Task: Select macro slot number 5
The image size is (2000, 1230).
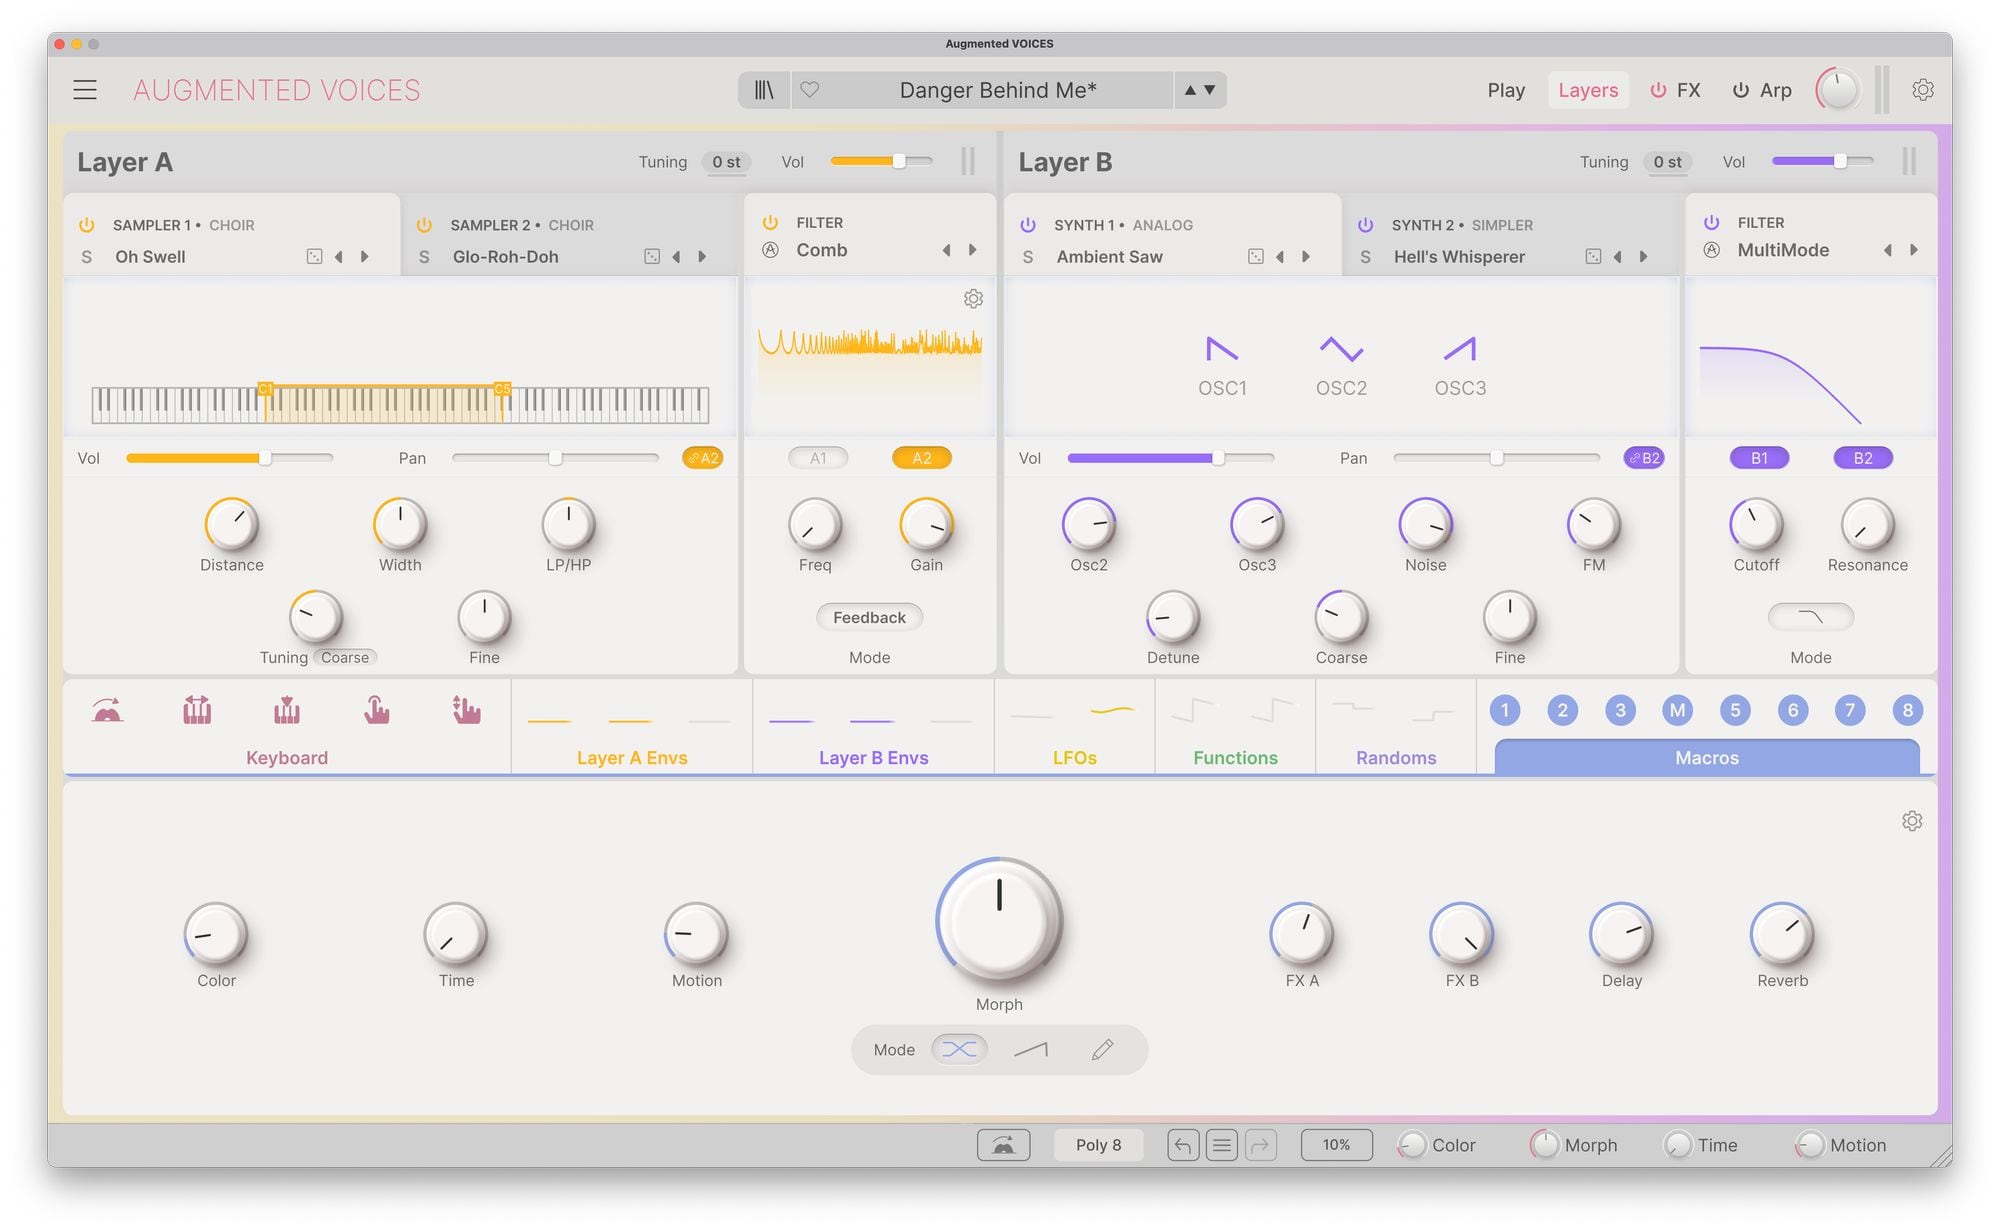Action: tap(1735, 710)
